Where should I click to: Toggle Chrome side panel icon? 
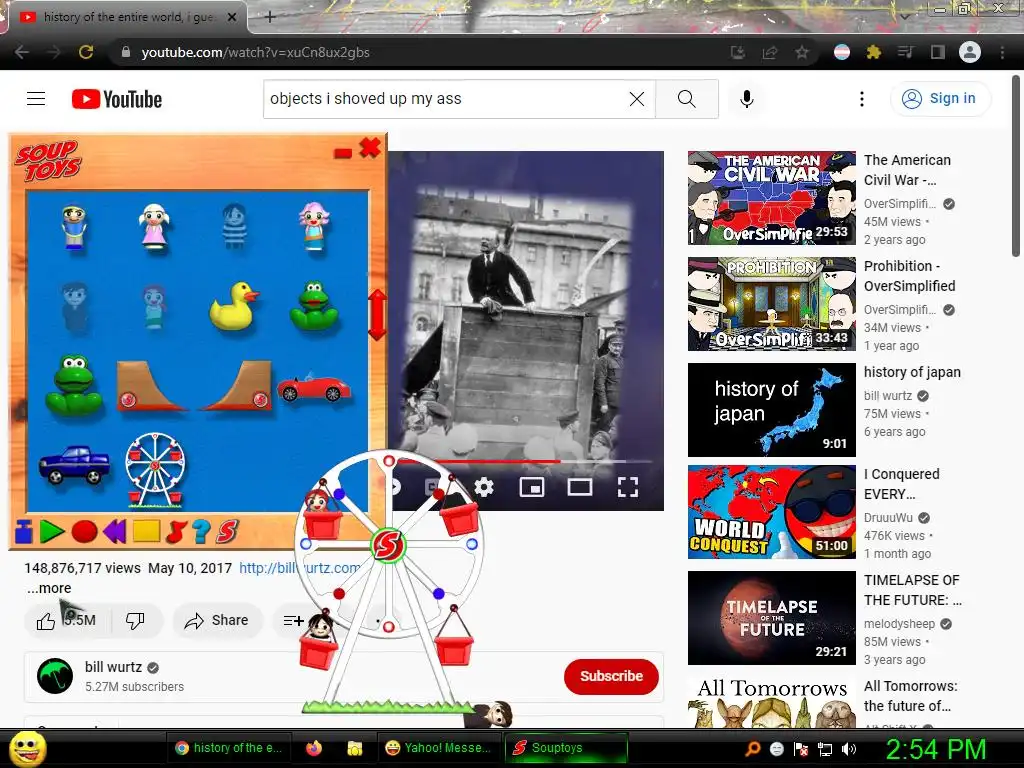click(x=938, y=52)
